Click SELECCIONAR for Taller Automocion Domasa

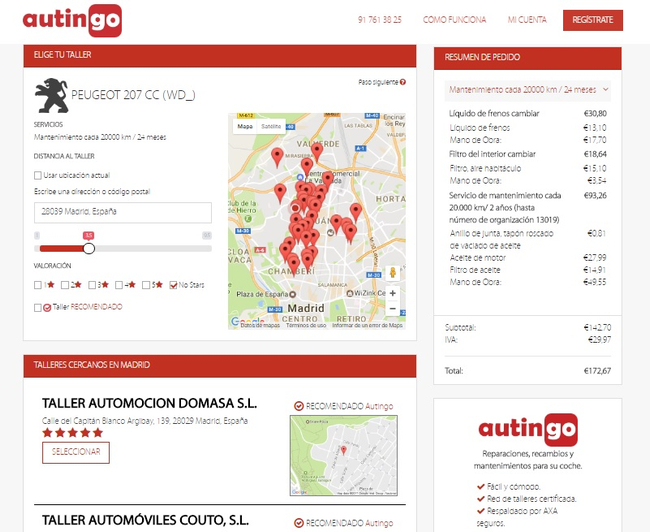click(76, 452)
